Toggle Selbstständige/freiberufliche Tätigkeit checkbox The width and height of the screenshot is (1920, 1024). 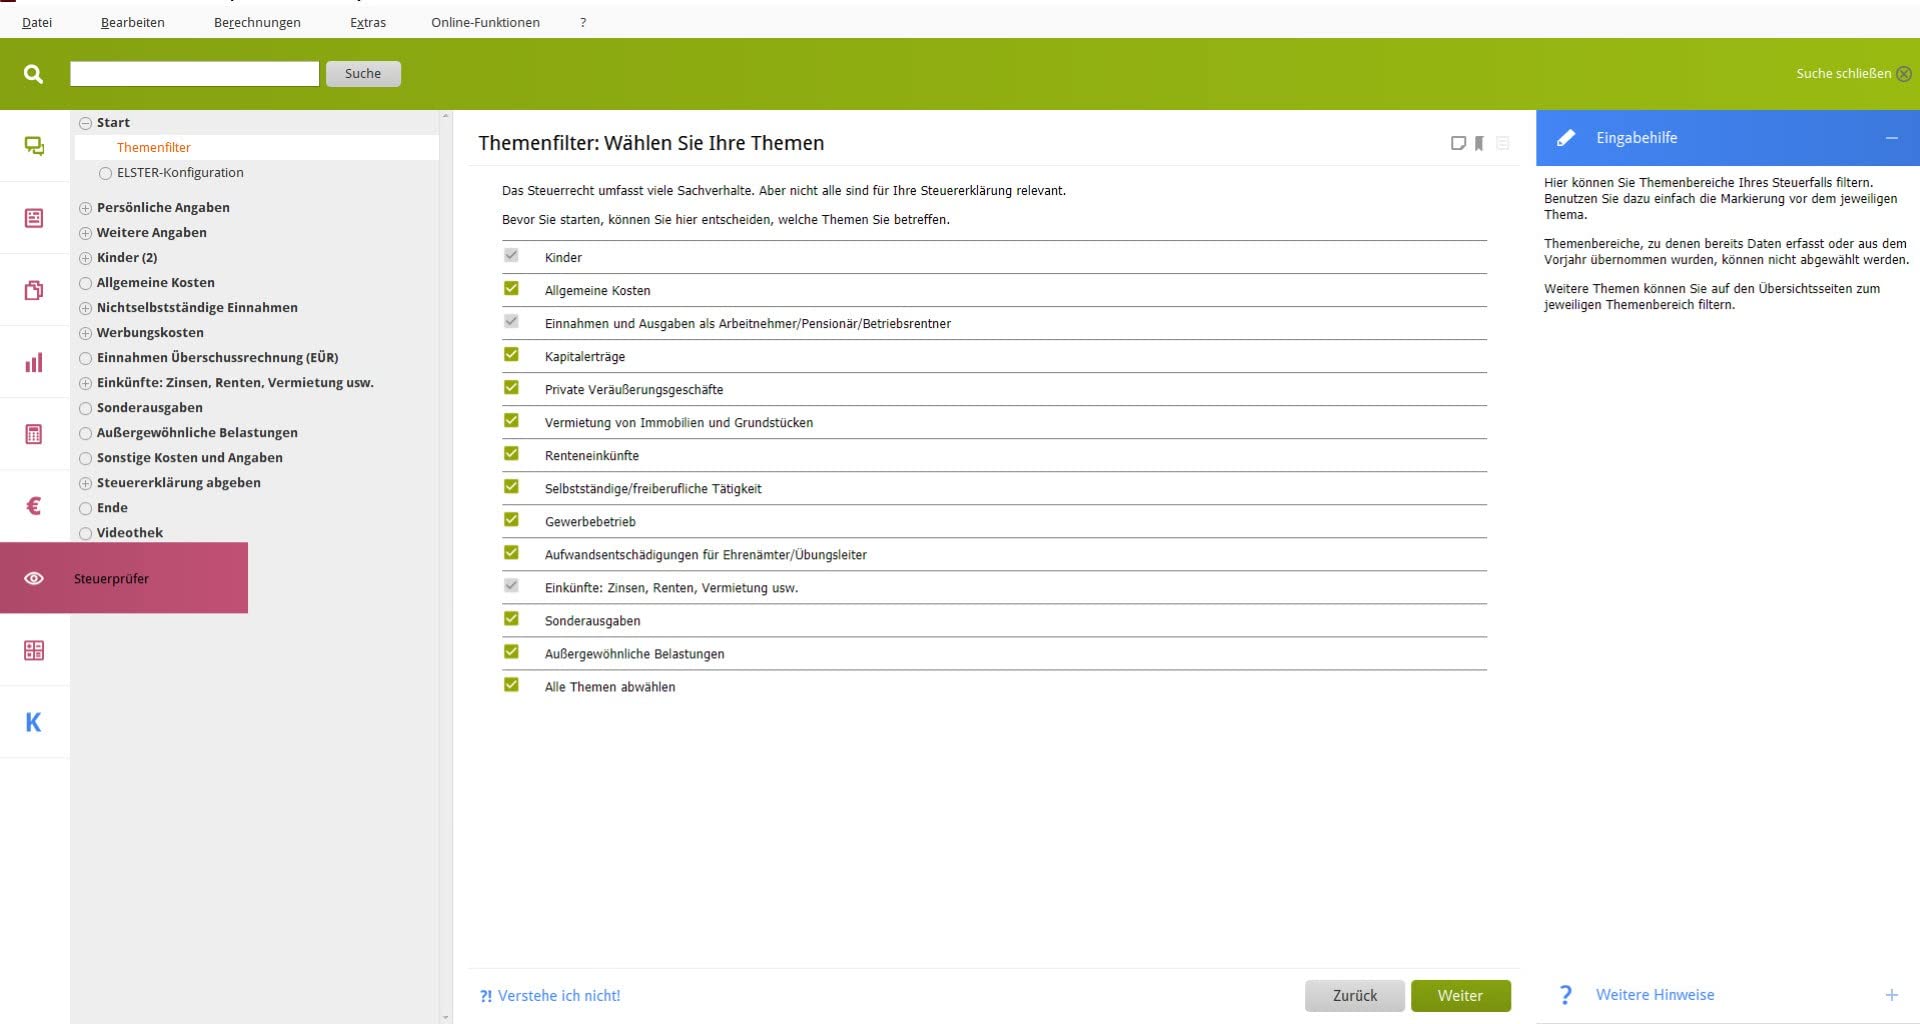tap(511, 486)
